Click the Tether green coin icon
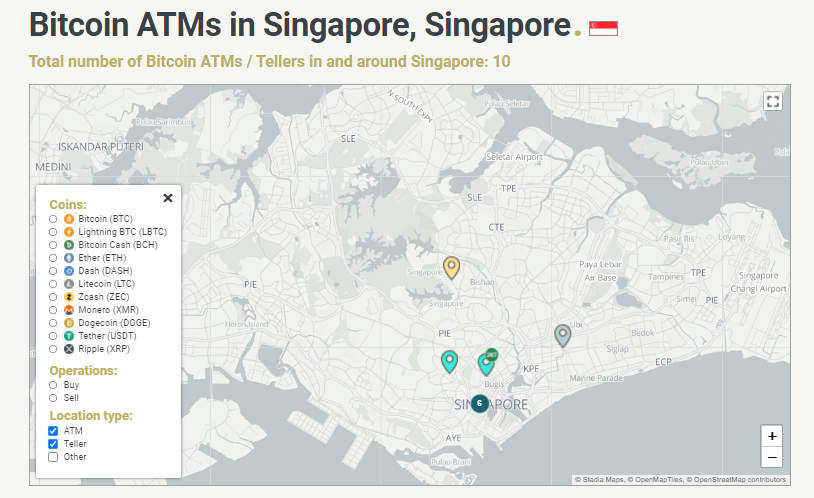This screenshot has width=814, height=498. (x=69, y=336)
